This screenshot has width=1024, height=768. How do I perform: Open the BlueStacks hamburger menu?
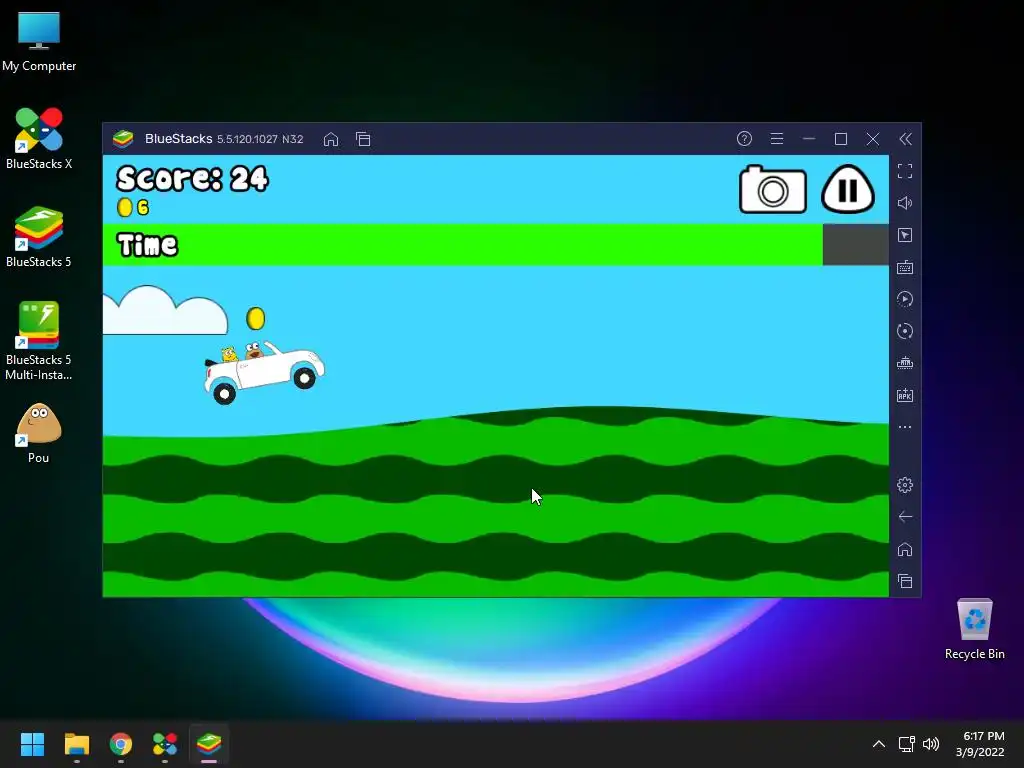(776, 138)
